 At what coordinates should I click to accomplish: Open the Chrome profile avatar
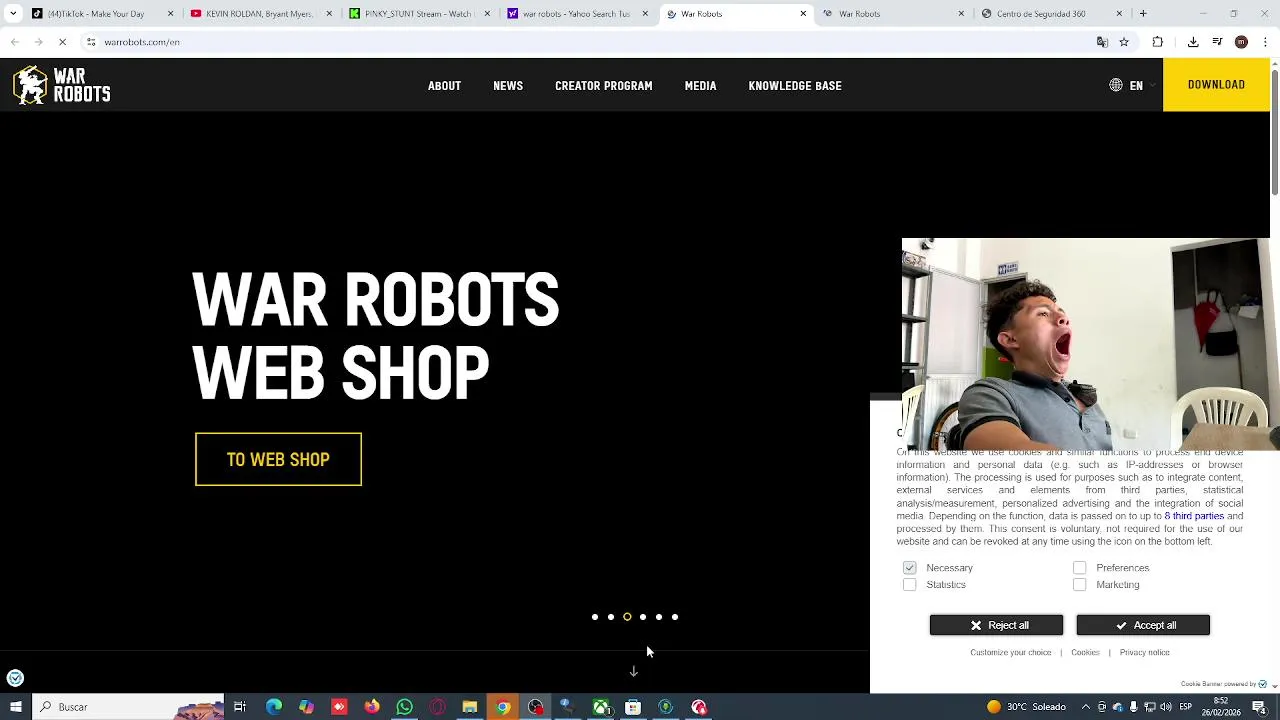point(1241,42)
